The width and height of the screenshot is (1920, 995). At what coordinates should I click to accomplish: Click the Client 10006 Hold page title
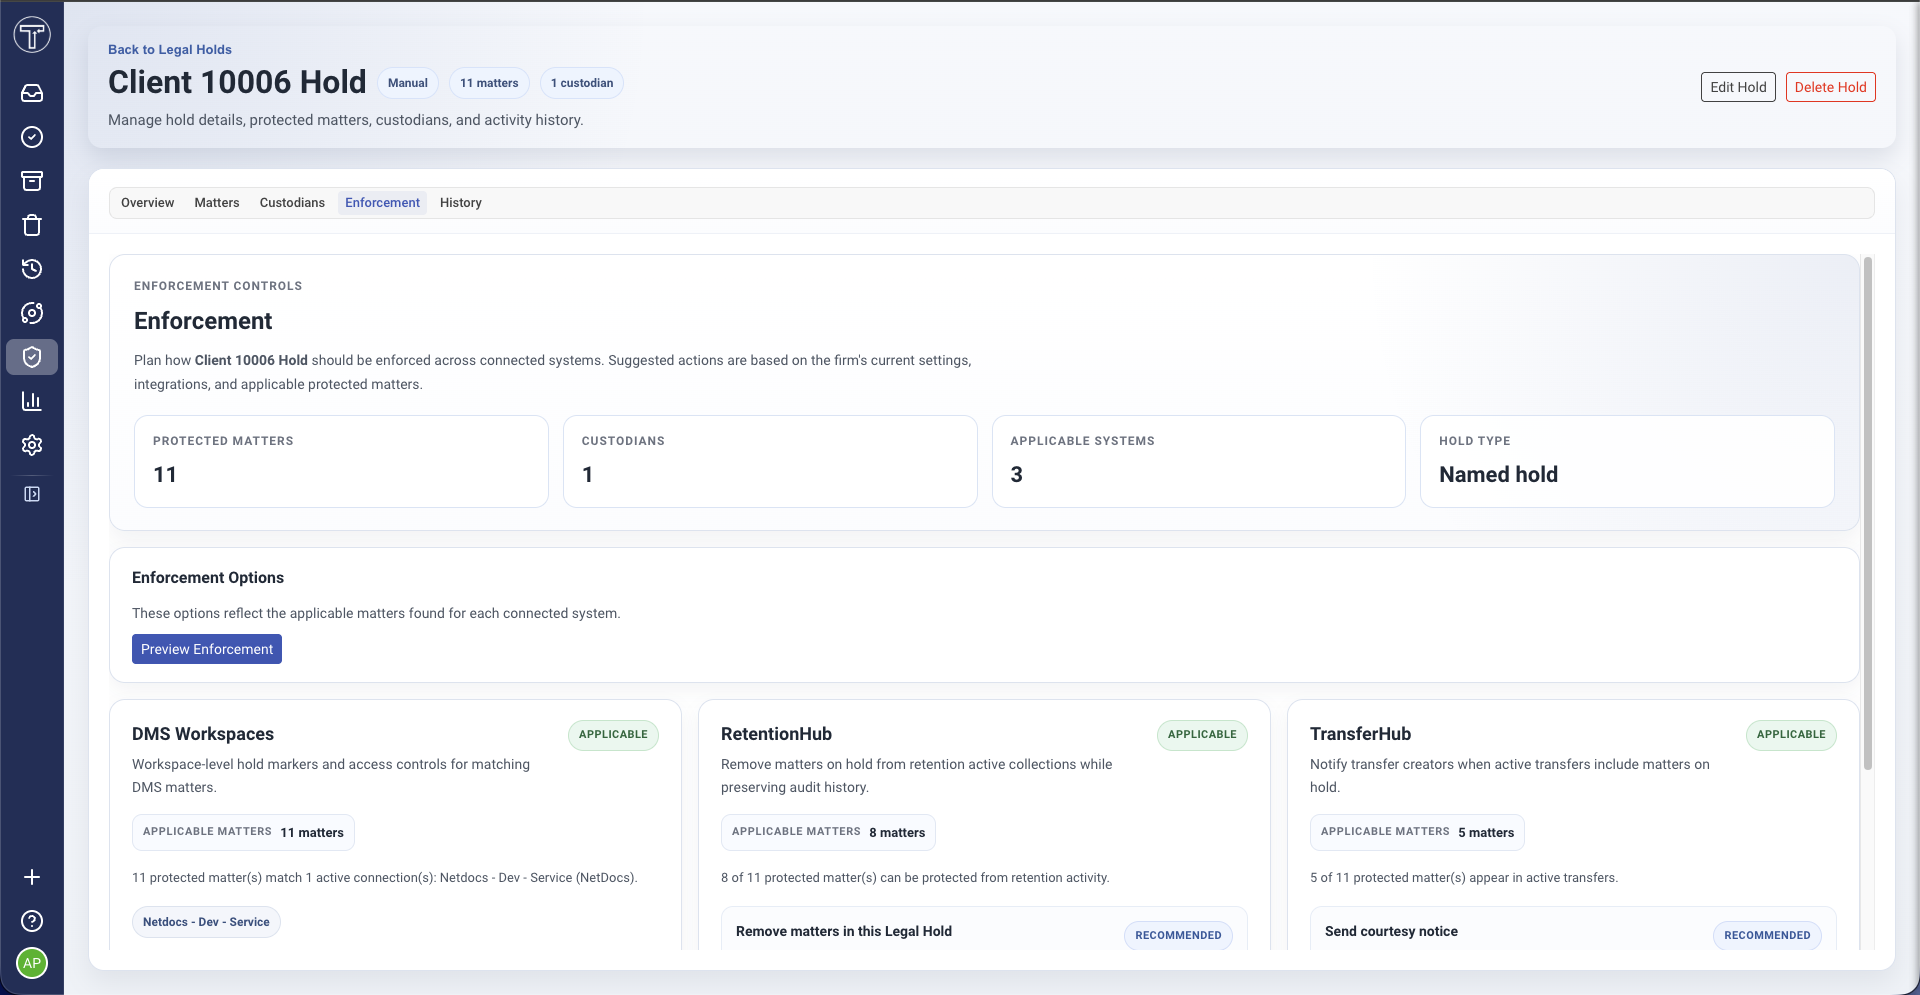(237, 82)
